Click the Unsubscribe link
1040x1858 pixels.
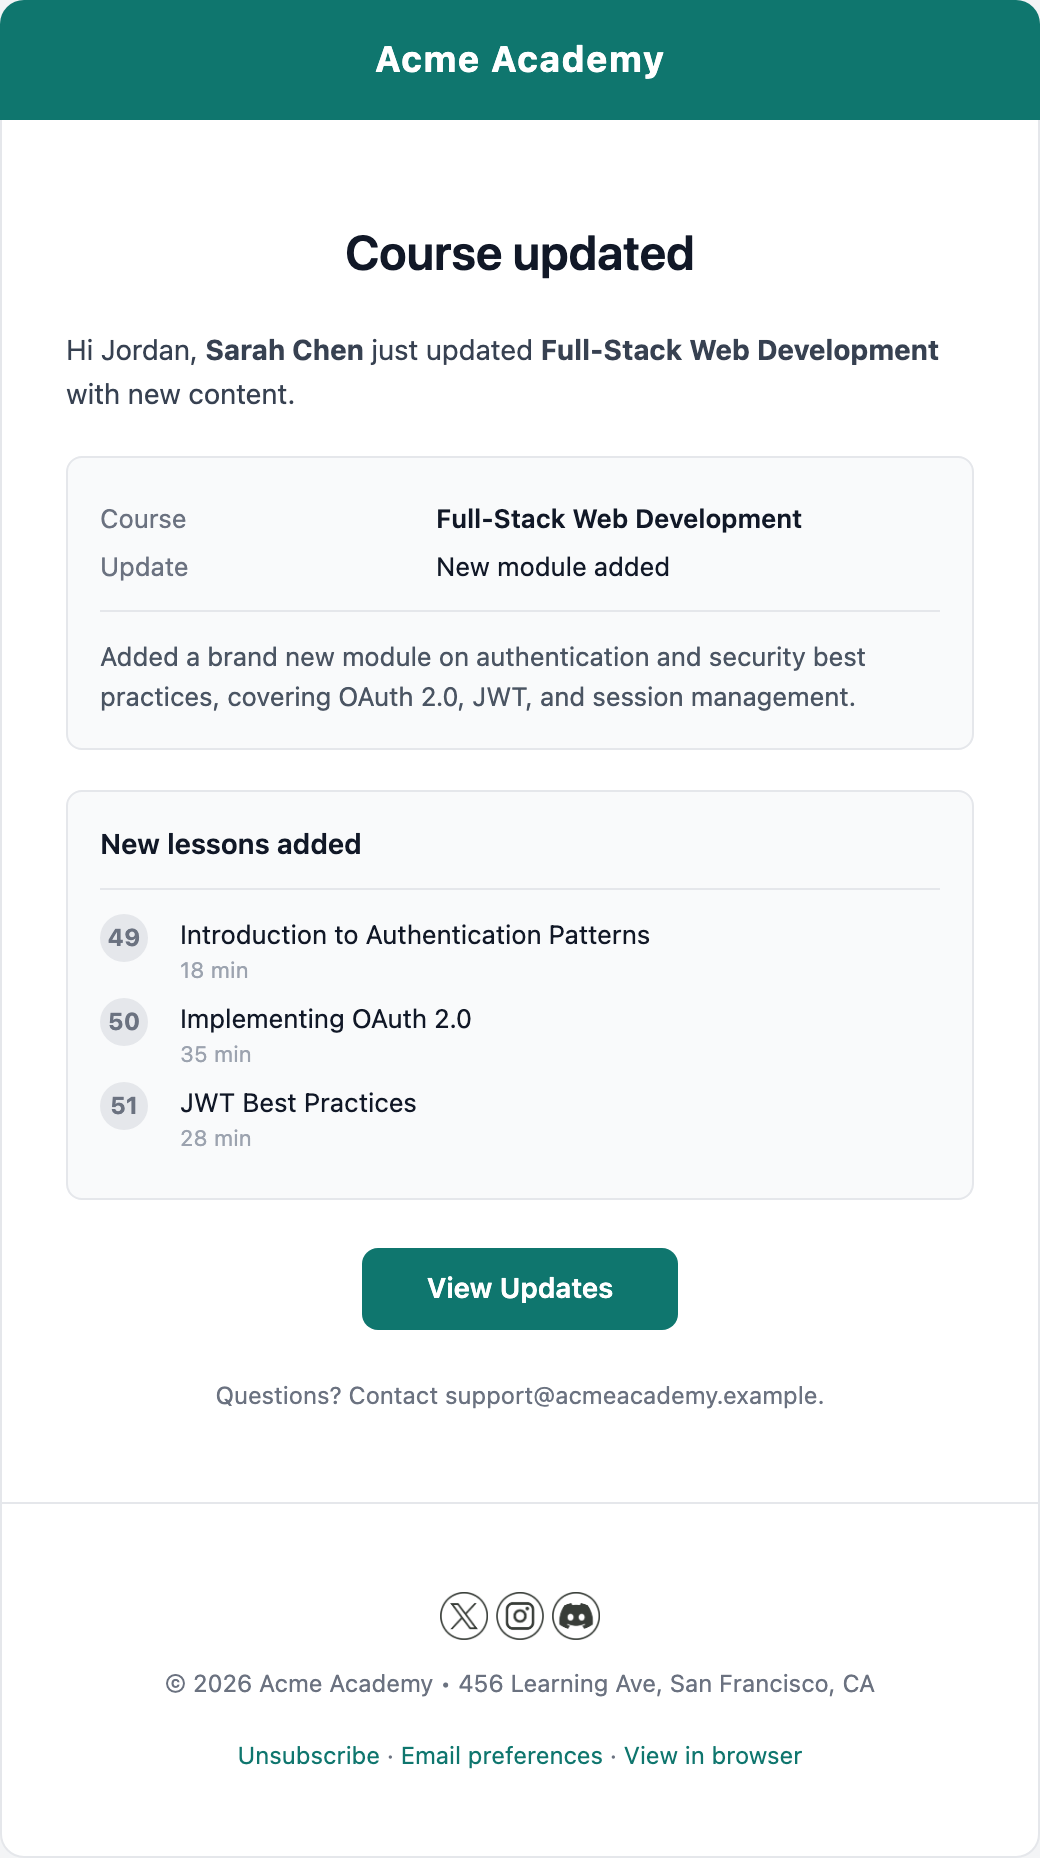pyautogui.click(x=309, y=1756)
